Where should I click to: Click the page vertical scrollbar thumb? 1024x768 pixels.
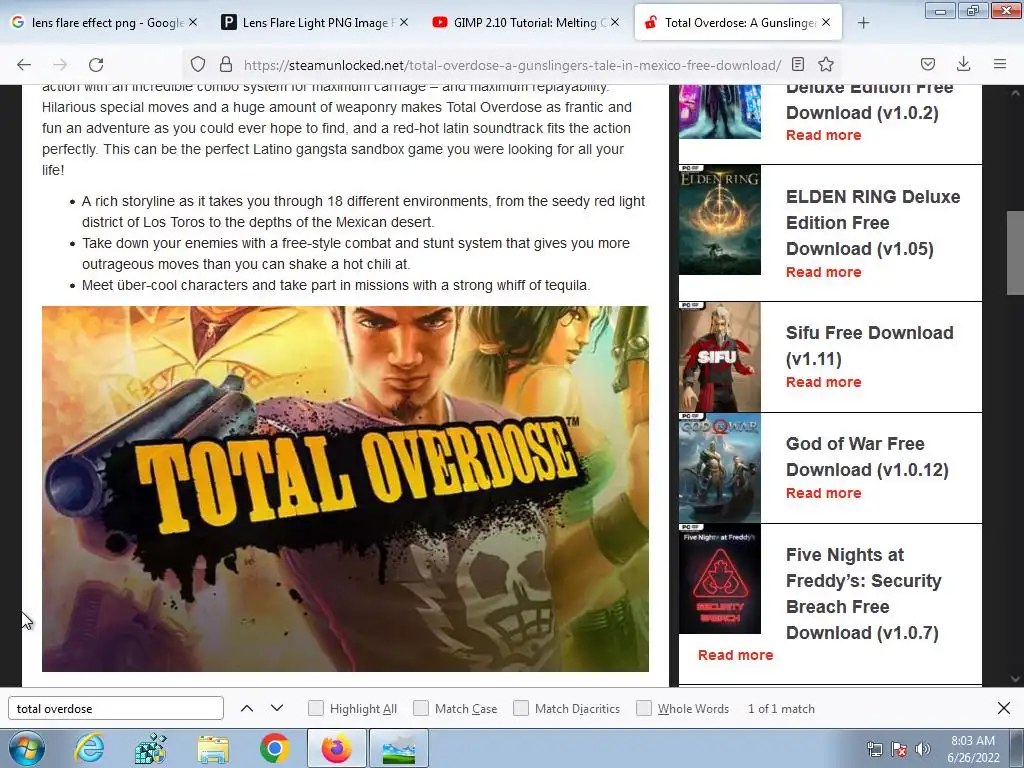pyautogui.click(x=1015, y=253)
